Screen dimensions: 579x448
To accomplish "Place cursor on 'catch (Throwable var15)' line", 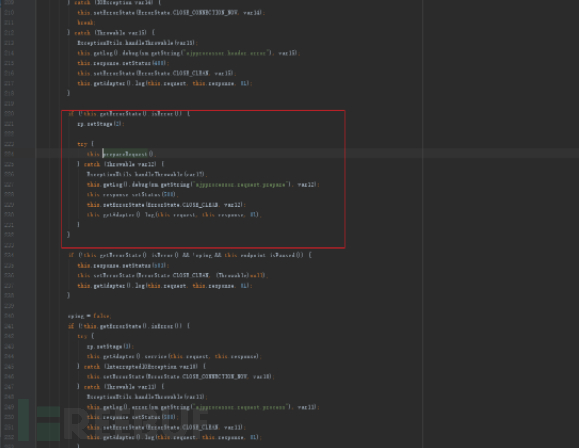I will (x=111, y=33).
